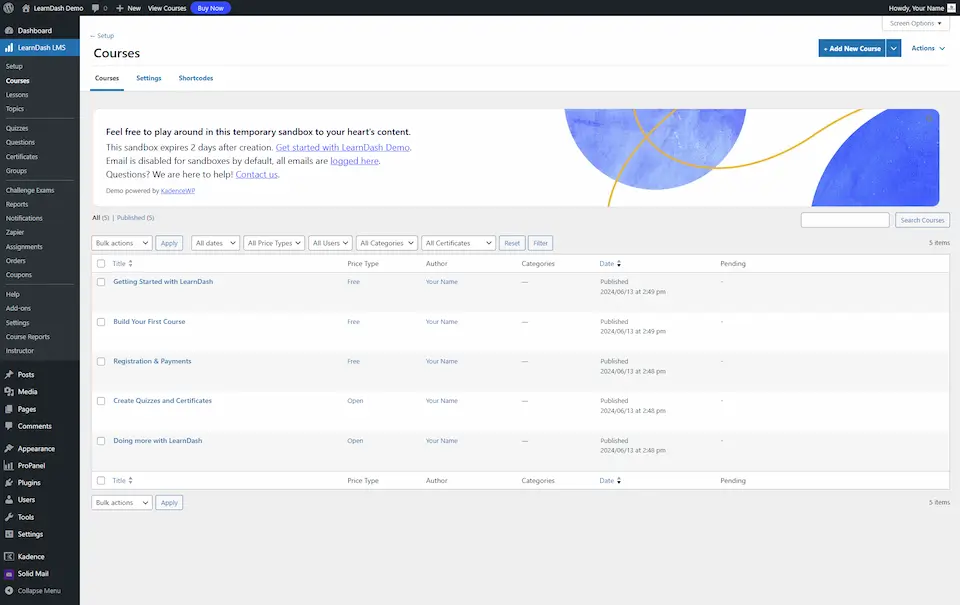Image resolution: width=960 pixels, height=605 pixels.
Task: Click the Appearance brush icon
Action: coord(9,449)
